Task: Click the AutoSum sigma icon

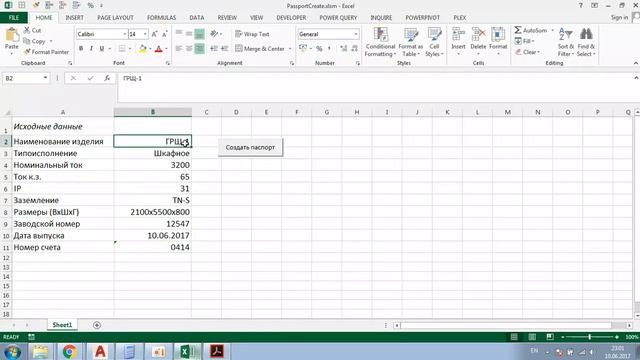Action: (x=518, y=30)
